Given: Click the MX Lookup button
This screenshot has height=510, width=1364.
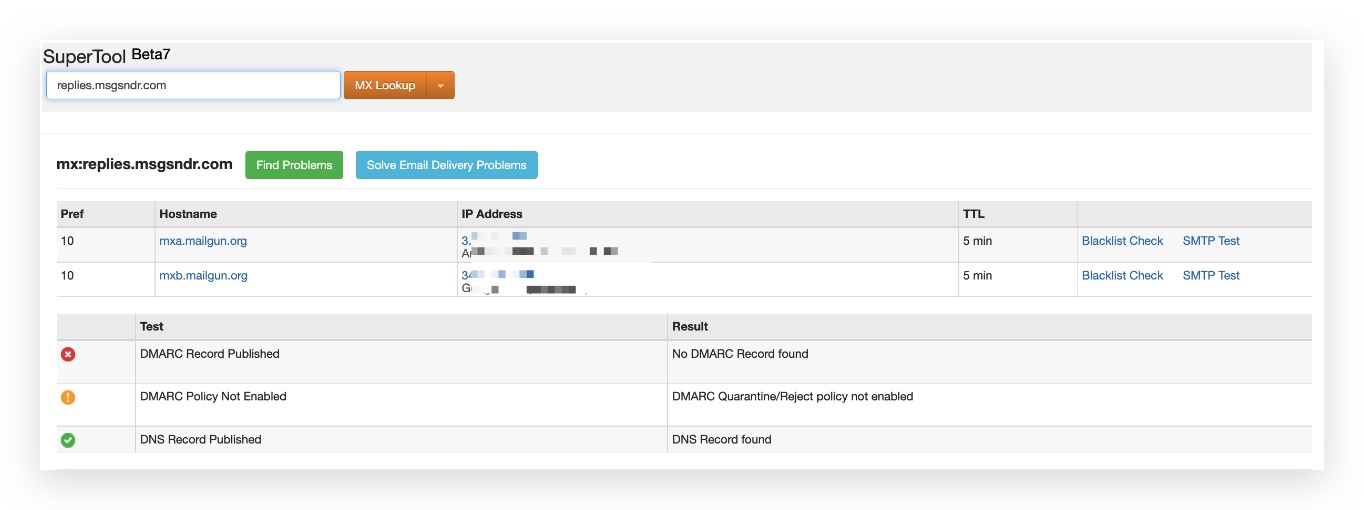Looking at the screenshot, I should (x=385, y=85).
